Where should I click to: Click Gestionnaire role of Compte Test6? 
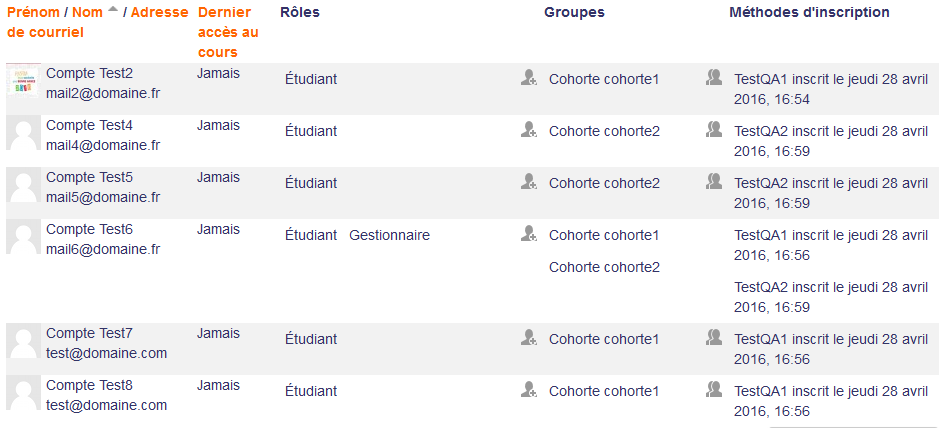(390, 235)
